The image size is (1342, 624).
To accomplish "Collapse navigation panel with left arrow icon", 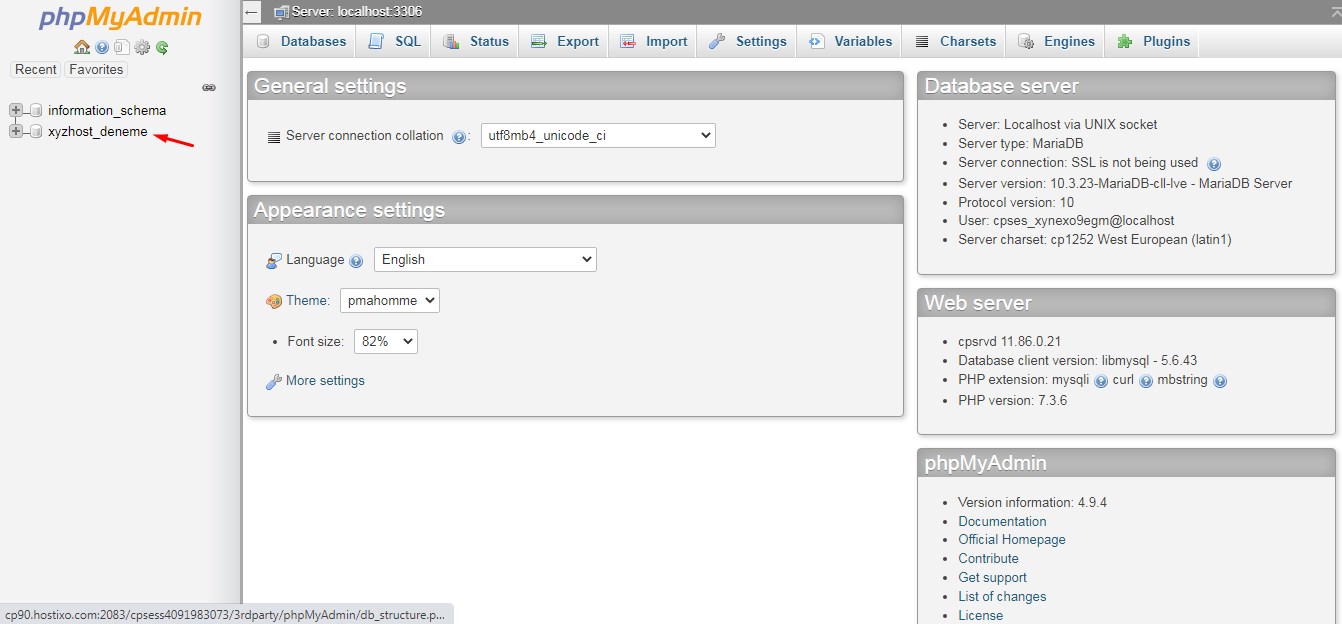I will click(x=252, y=12).
